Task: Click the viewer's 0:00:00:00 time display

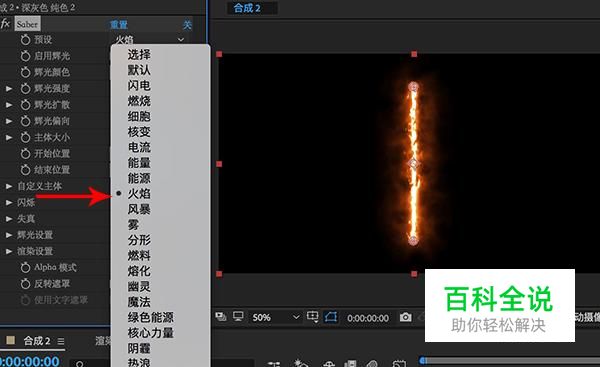Action: click(x=368, y=318)
